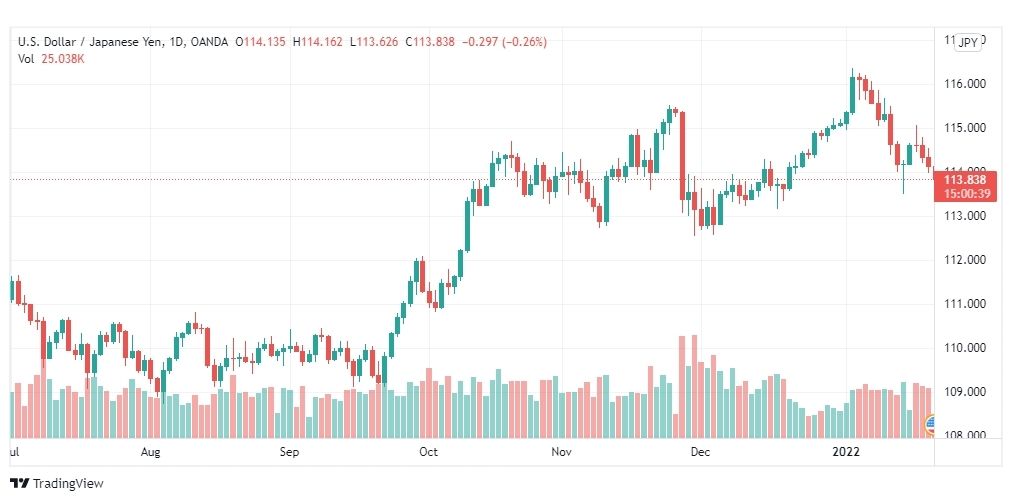Click the US flag economic event icon

(930, 424)
